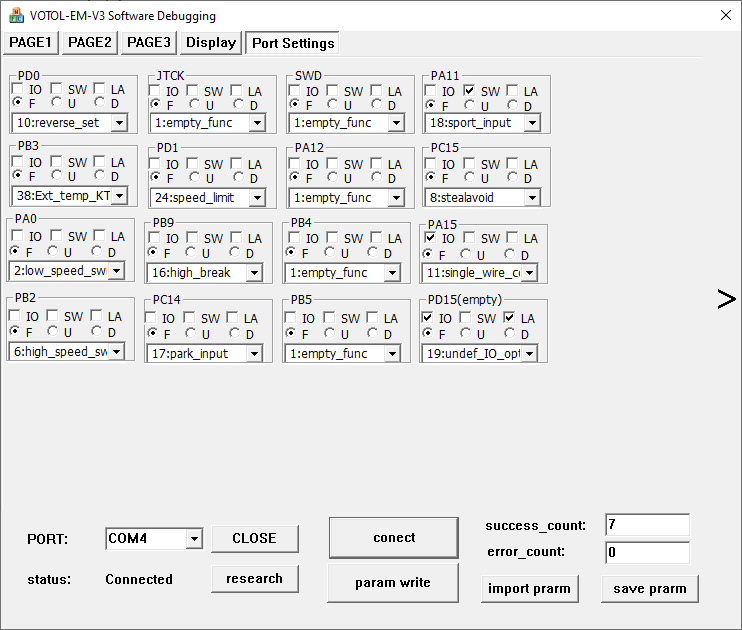Click the success_count text field
Viewport: 742px width, 630px height.
pyautogui.click(x=646, y=525)
